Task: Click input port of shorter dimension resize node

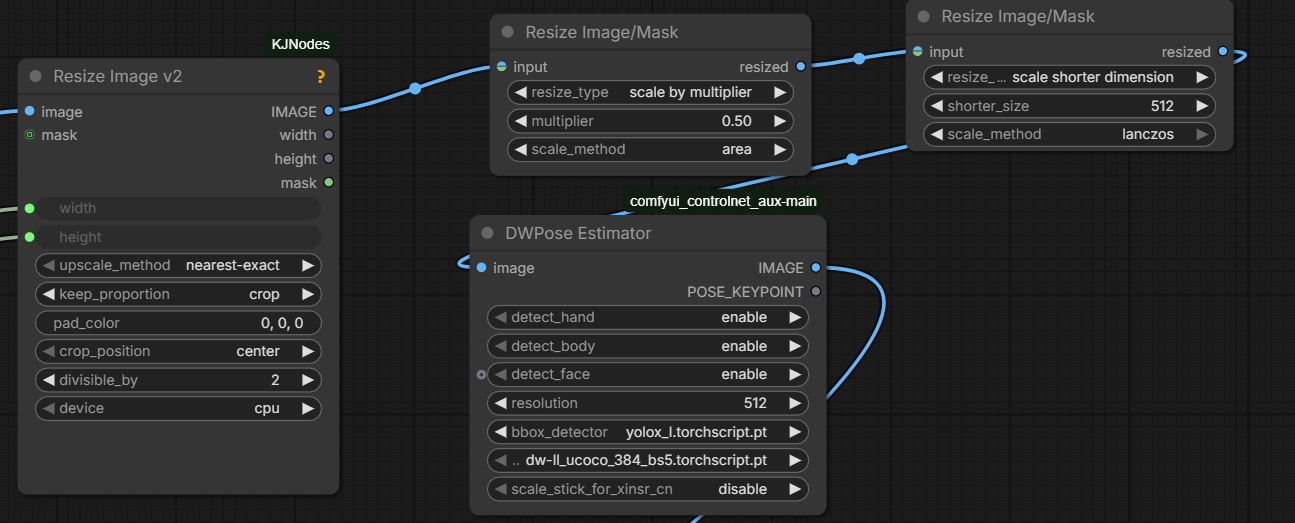Action: click(917, 52)
